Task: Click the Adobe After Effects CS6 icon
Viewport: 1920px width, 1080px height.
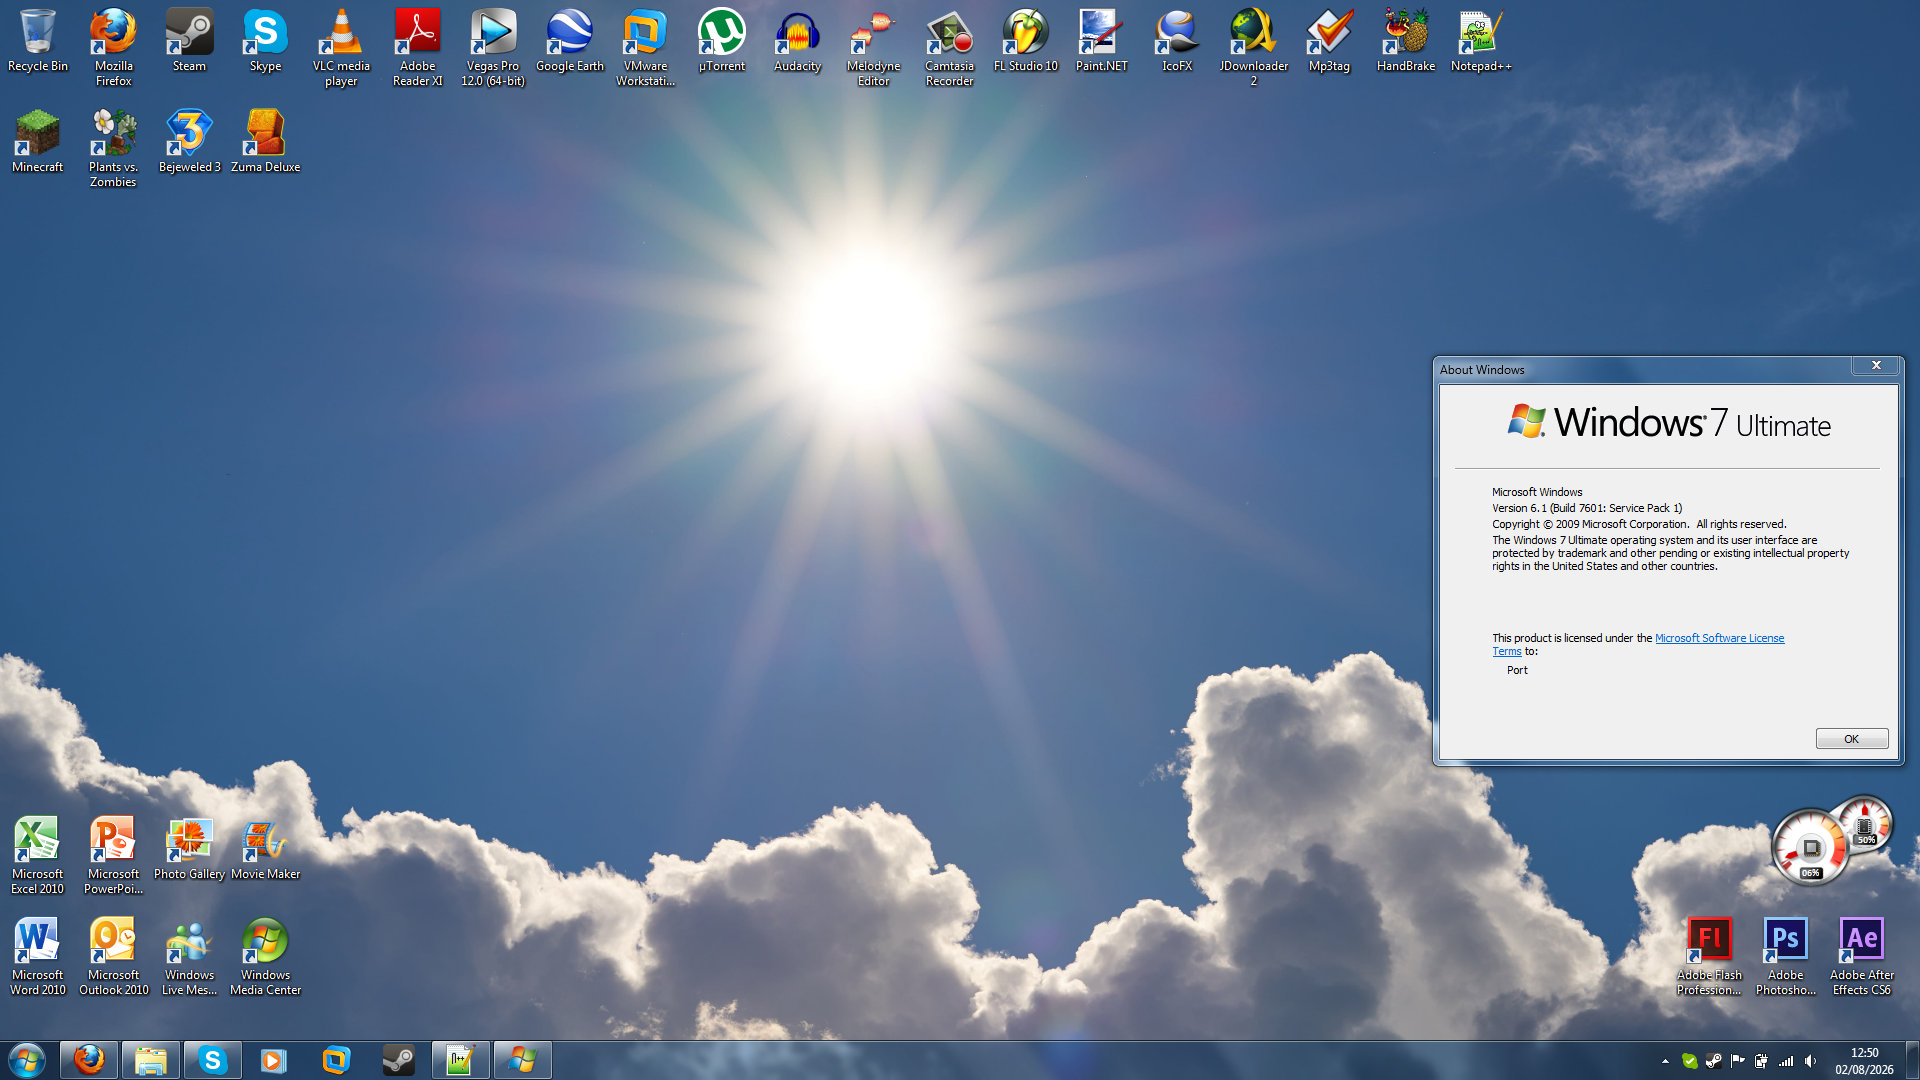Action: [x=1861, y=957]
